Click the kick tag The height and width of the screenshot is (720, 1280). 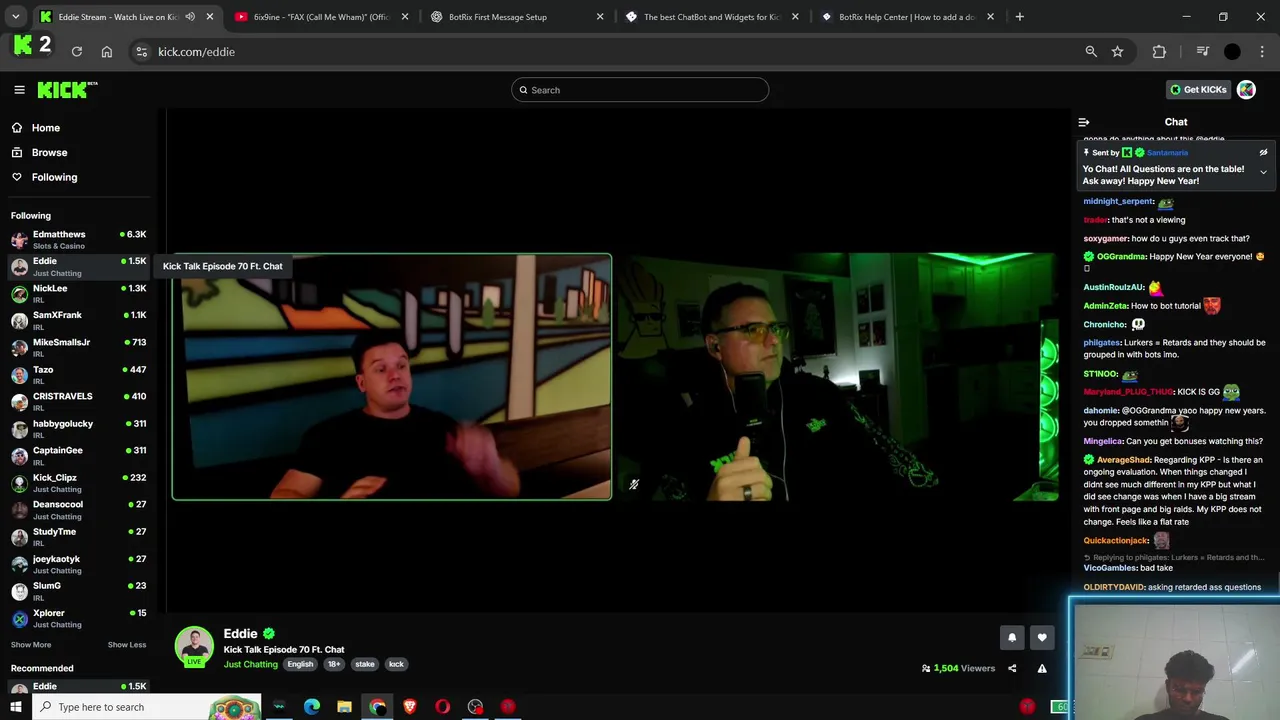[x=396, y=664]
